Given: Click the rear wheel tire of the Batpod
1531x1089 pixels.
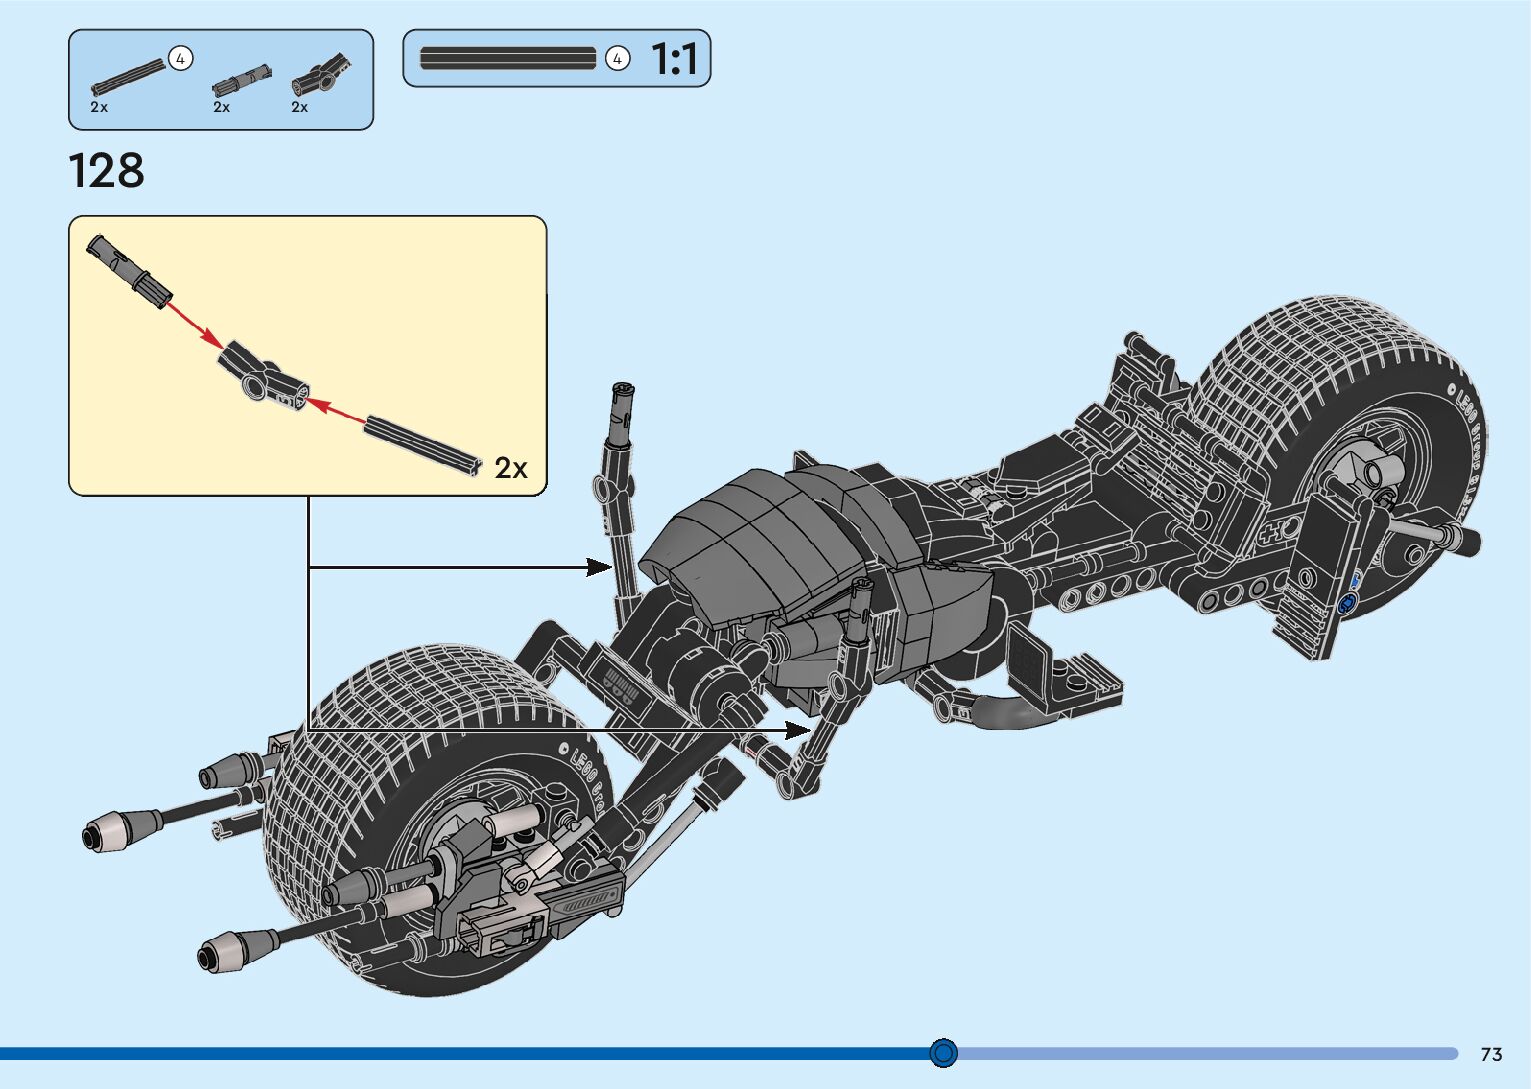Looking at the screenshot, I should tap(1300, 370).
